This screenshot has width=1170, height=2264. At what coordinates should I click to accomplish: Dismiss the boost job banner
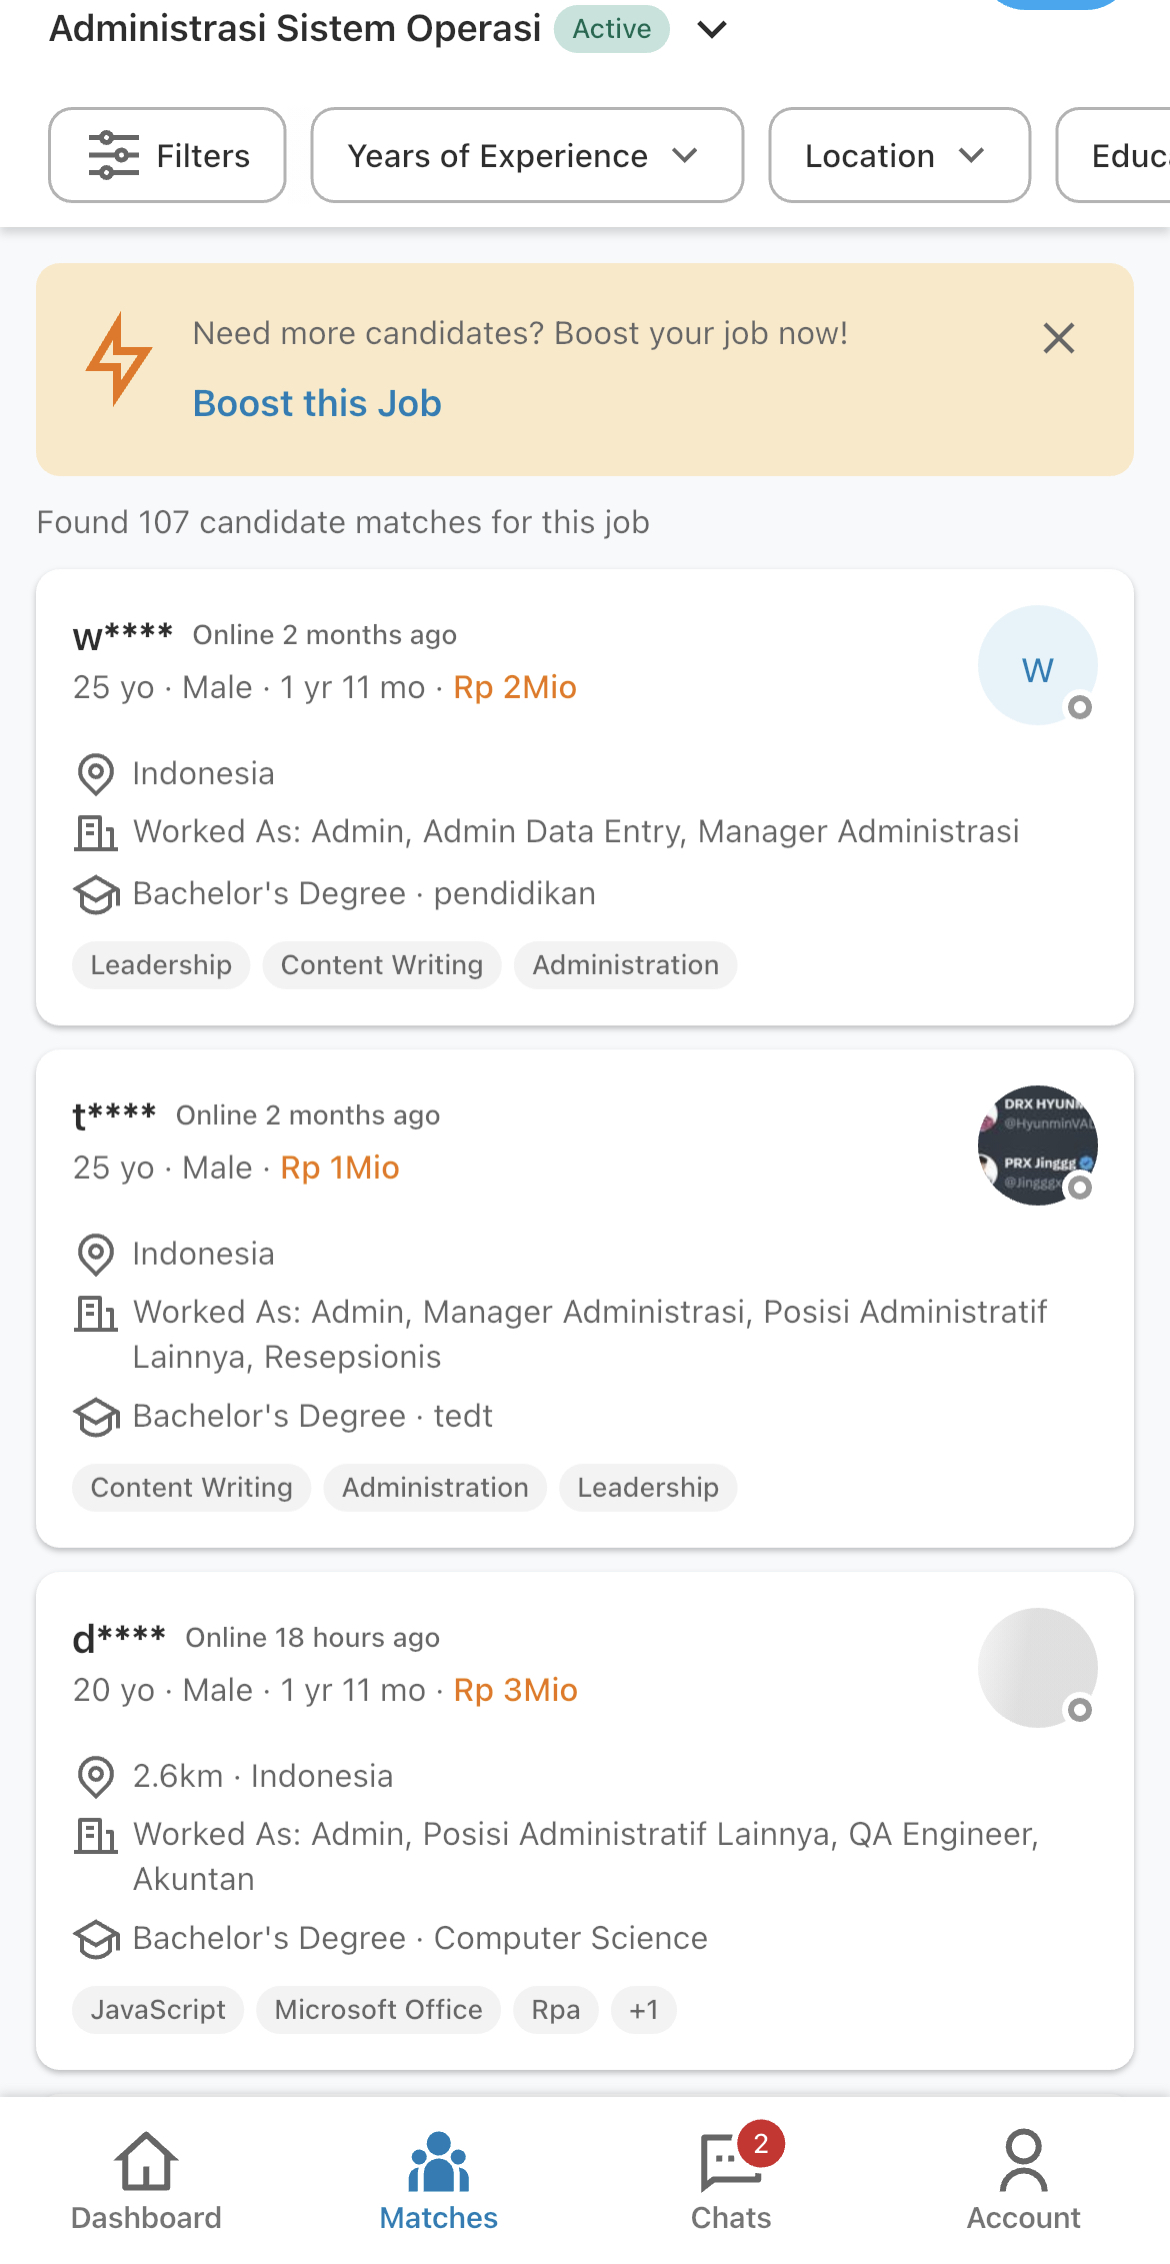tap(1058, 338)
